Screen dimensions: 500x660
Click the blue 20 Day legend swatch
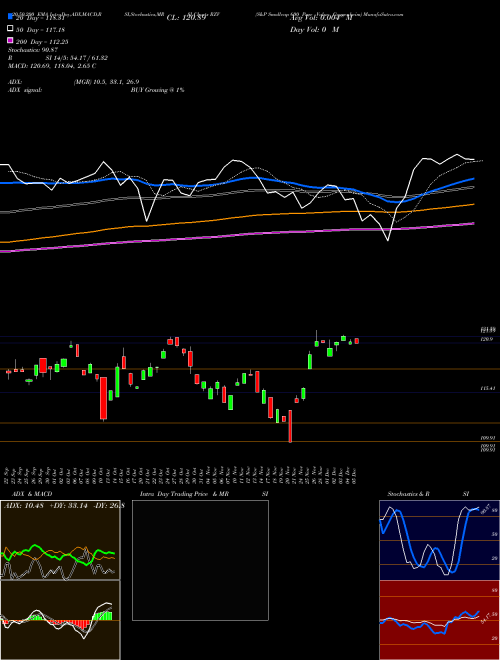(x=11, y=17)
